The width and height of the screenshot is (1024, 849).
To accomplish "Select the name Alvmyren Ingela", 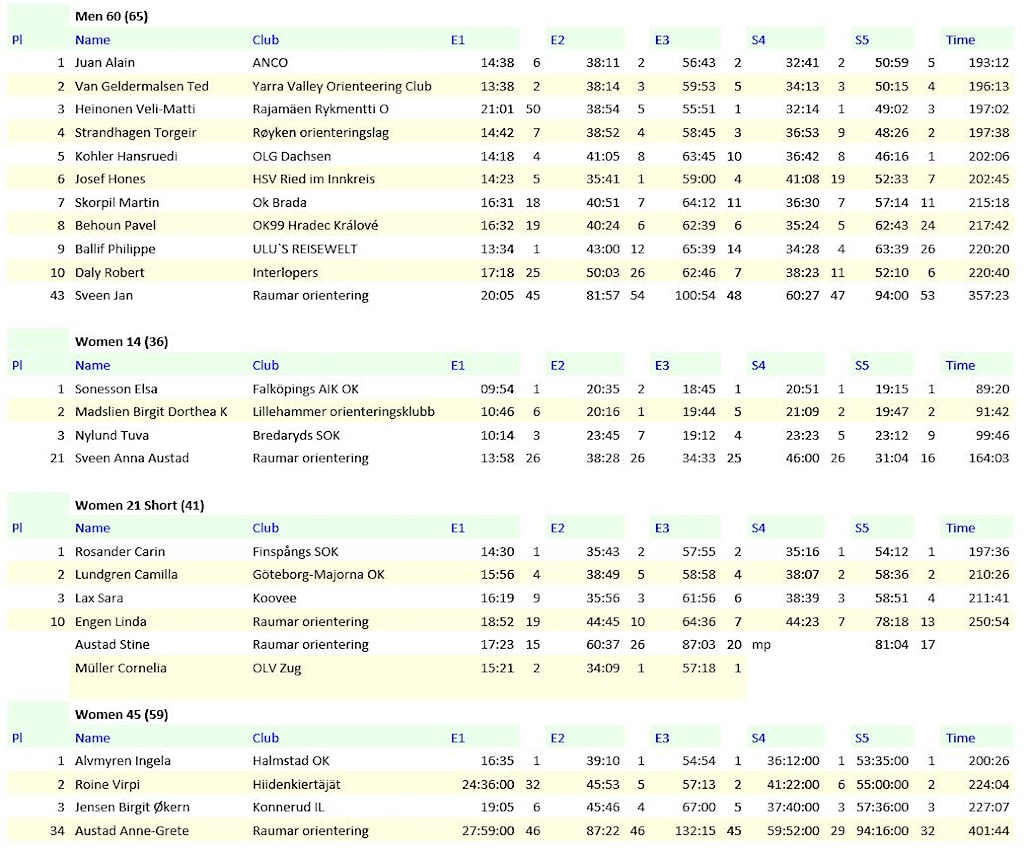I will [x=122, y=761].
